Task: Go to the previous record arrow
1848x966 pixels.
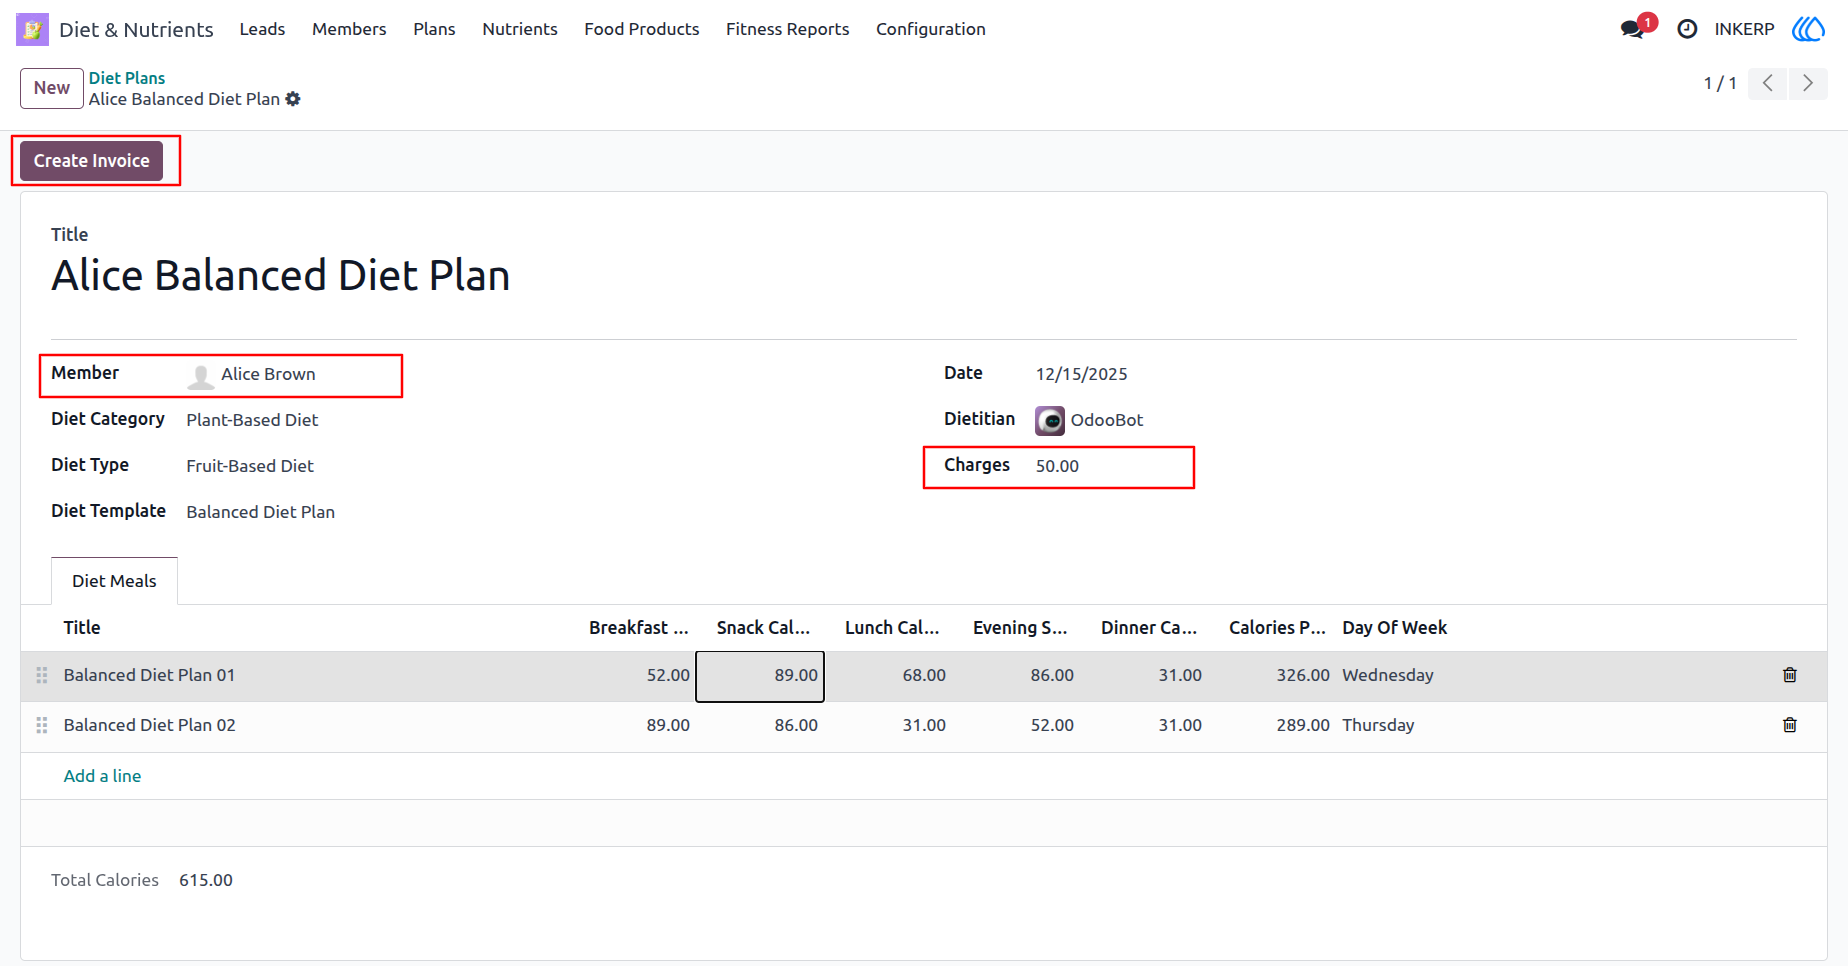Action: pos(1768,83)
